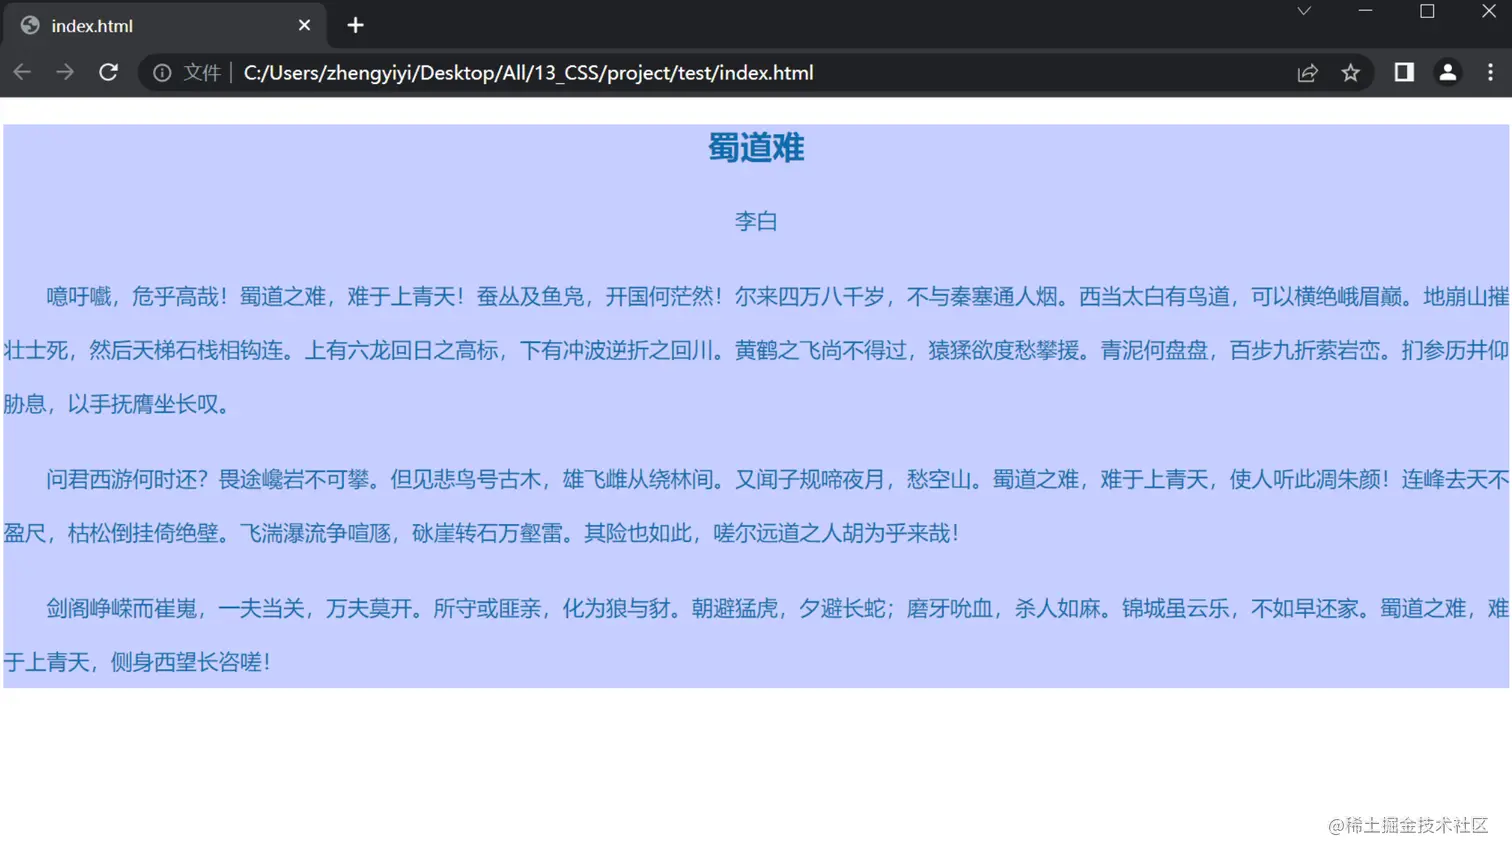Viewport: 1512px width, 859px height.
Task: Reload the index.html page
Action: (108, 72)
